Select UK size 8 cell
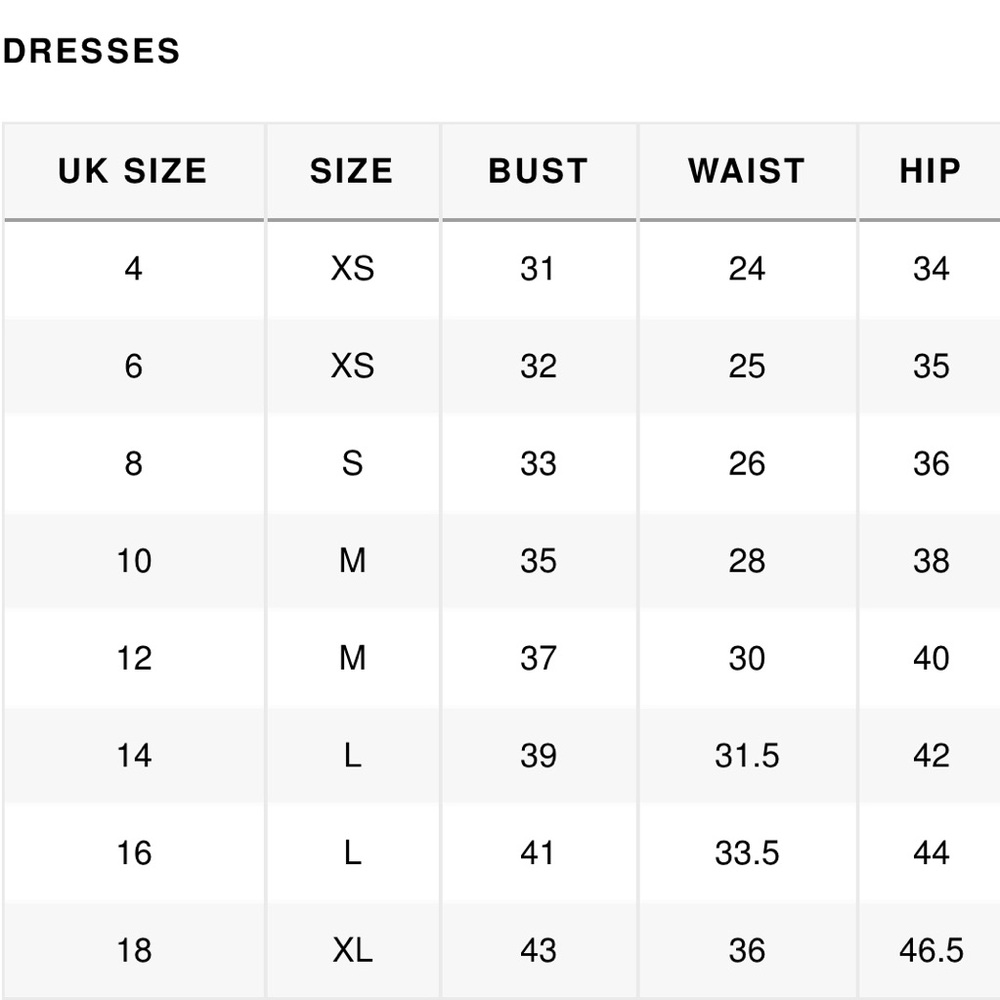Screen dimensions: 1000x1000 pyautogui.click(x=133, y=463)
